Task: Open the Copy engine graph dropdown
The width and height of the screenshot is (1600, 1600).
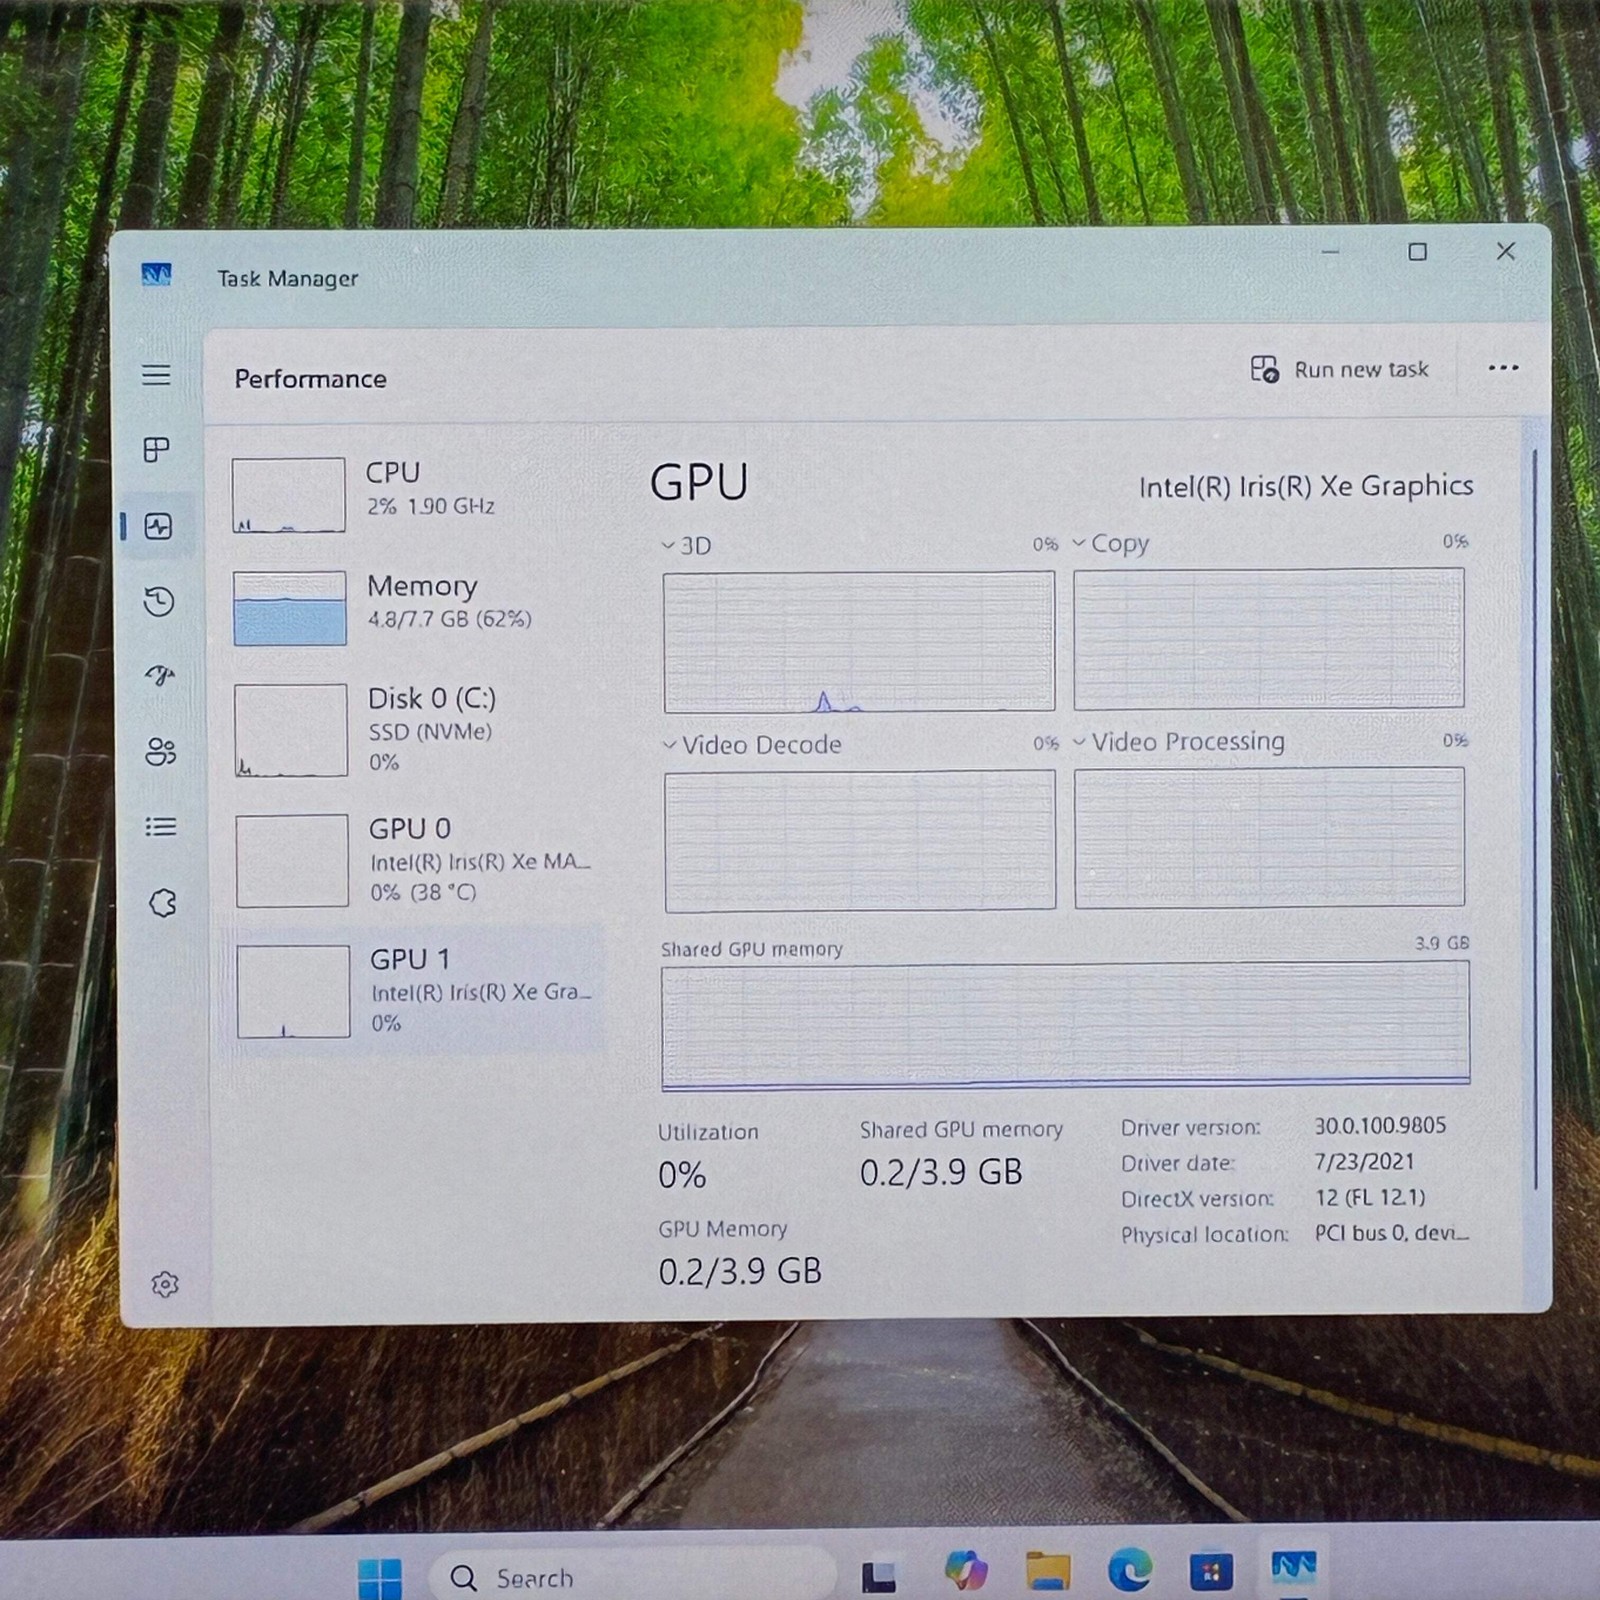Action: click(x=1111, y=544)
